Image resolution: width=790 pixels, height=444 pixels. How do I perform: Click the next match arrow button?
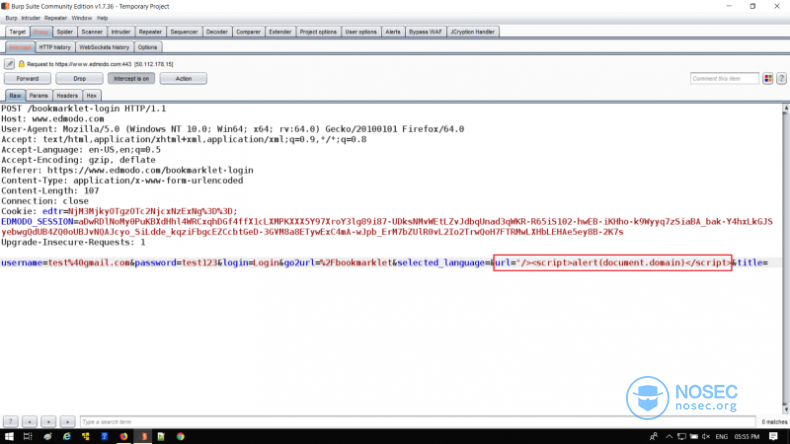68,422
